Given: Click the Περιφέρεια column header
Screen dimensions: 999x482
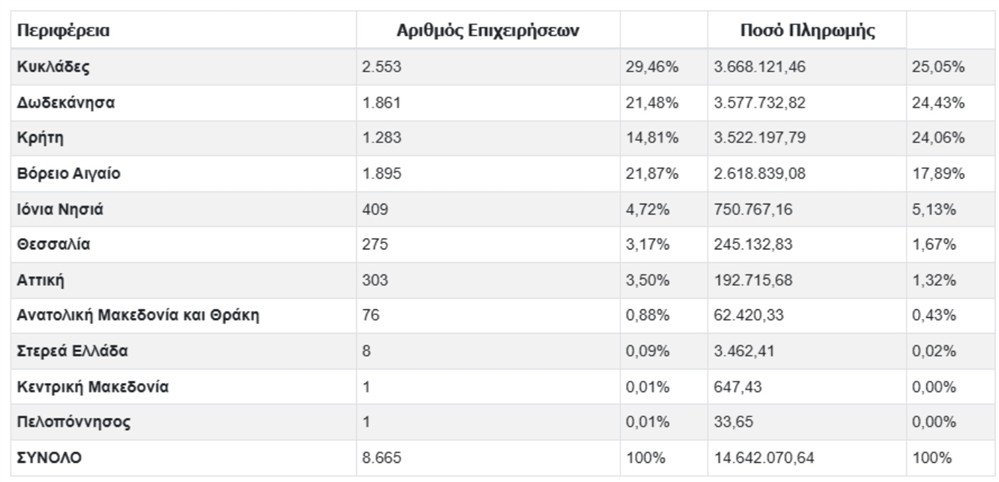Looking at the screenshot, I should coord(64,31).
